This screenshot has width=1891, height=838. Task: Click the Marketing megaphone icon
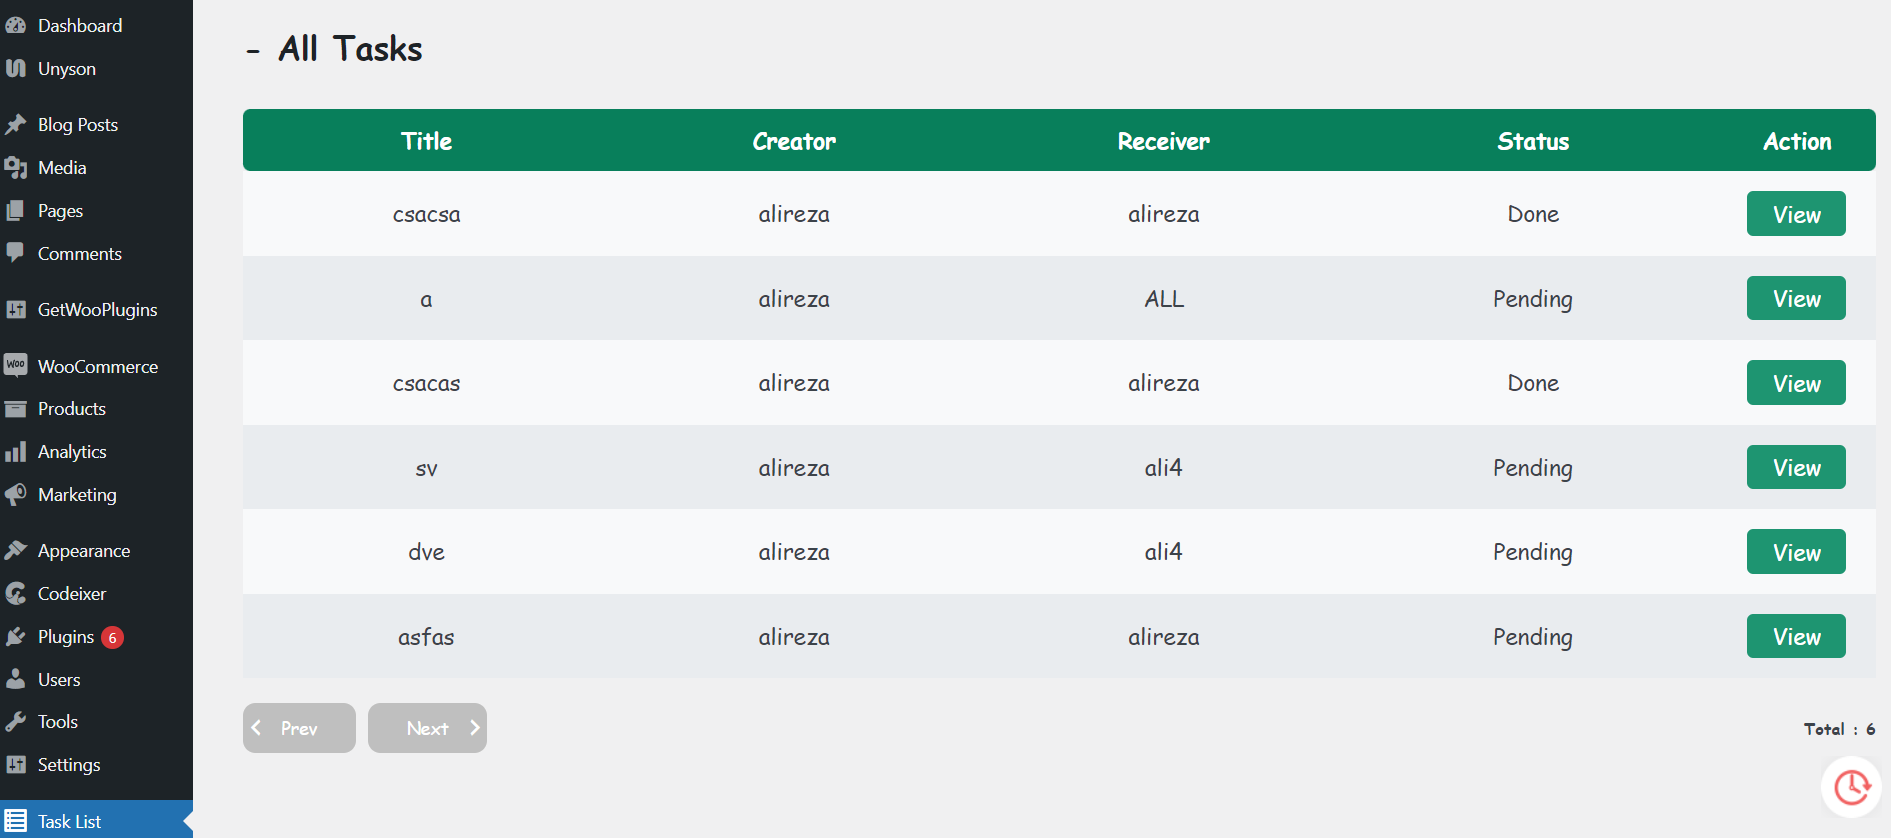(16, 495)
